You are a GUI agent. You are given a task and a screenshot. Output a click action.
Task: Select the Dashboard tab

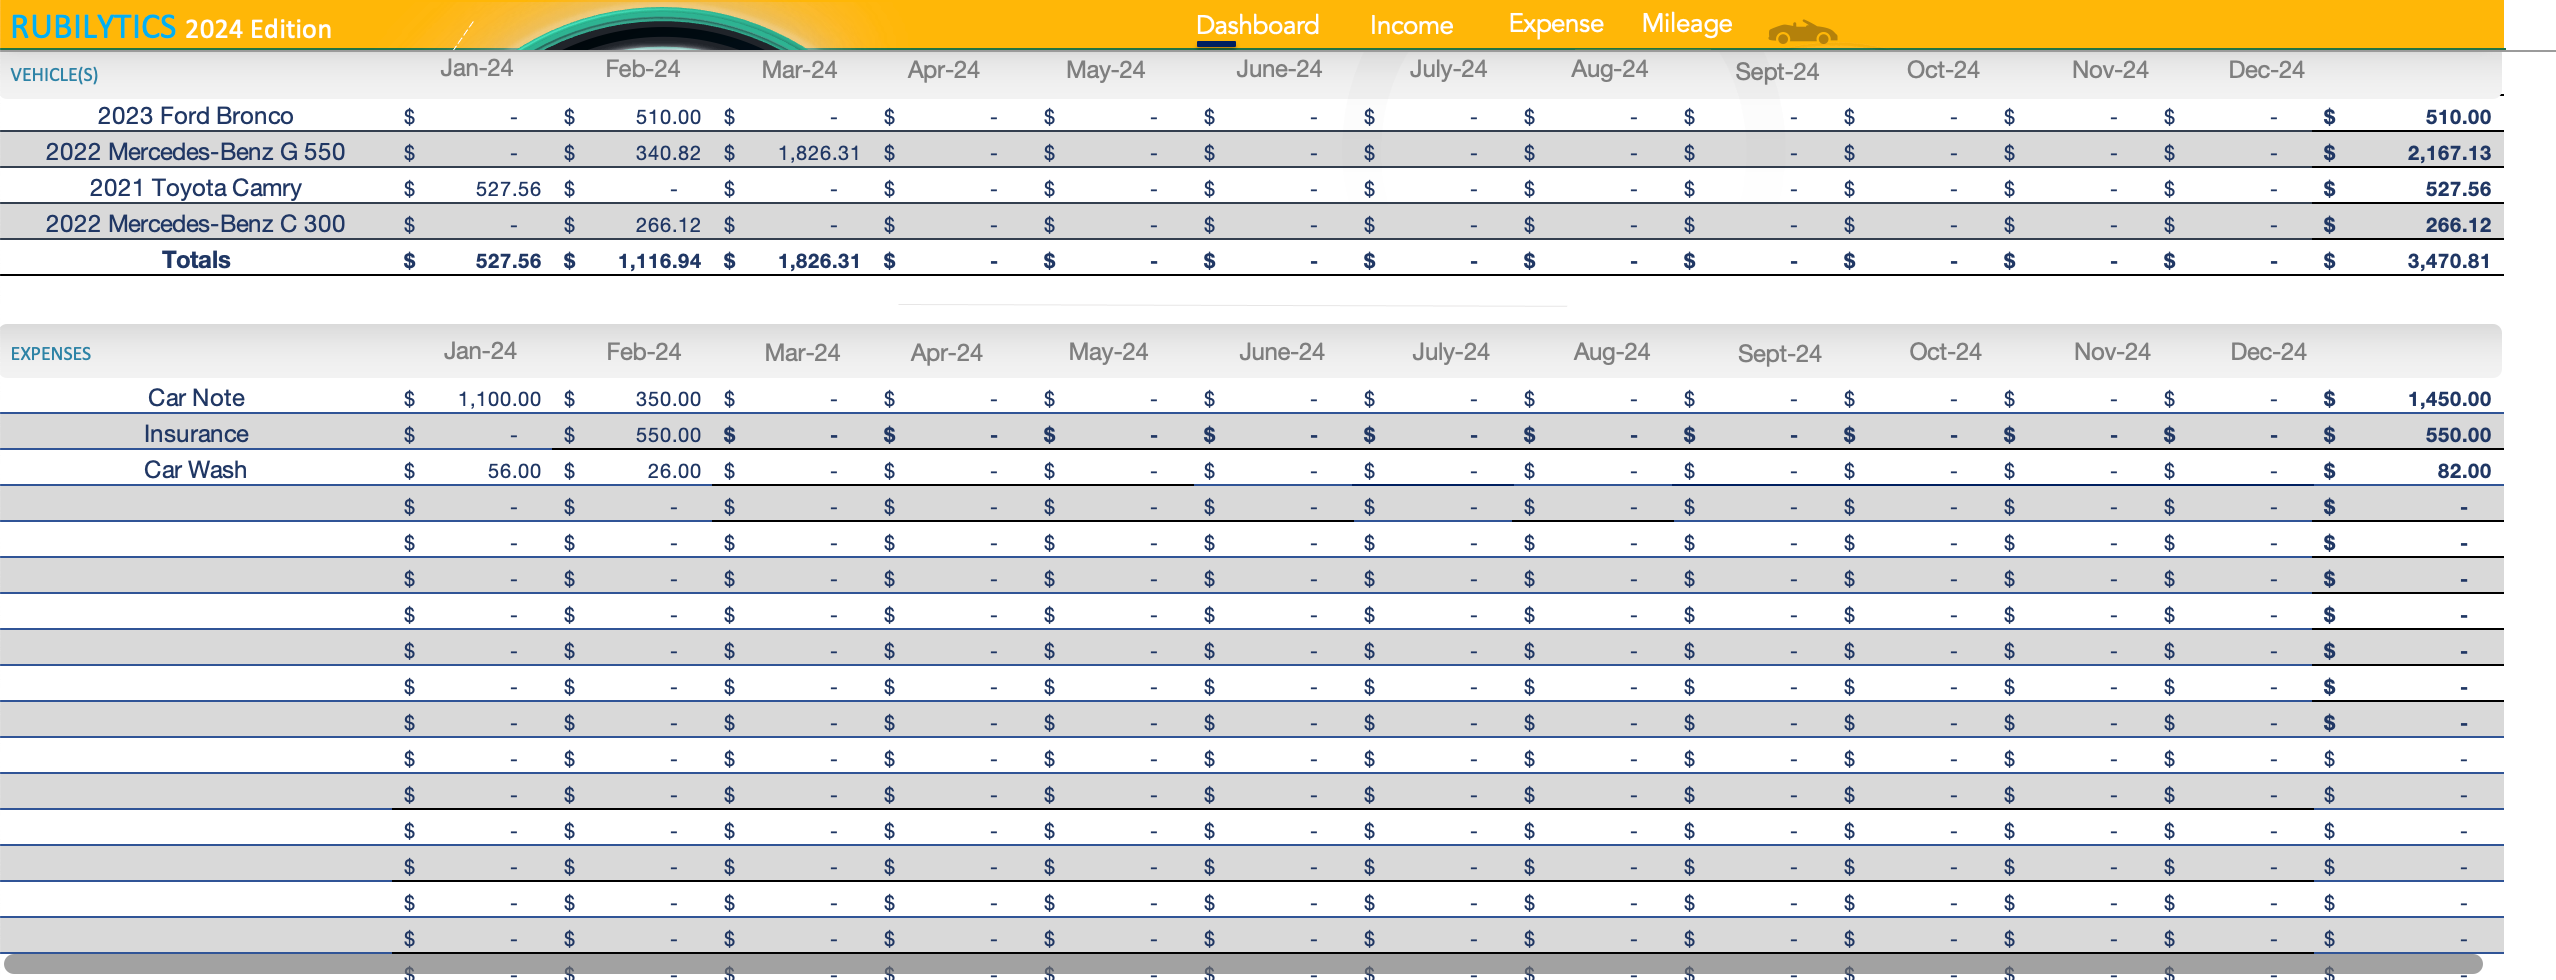pos(1258,24)
